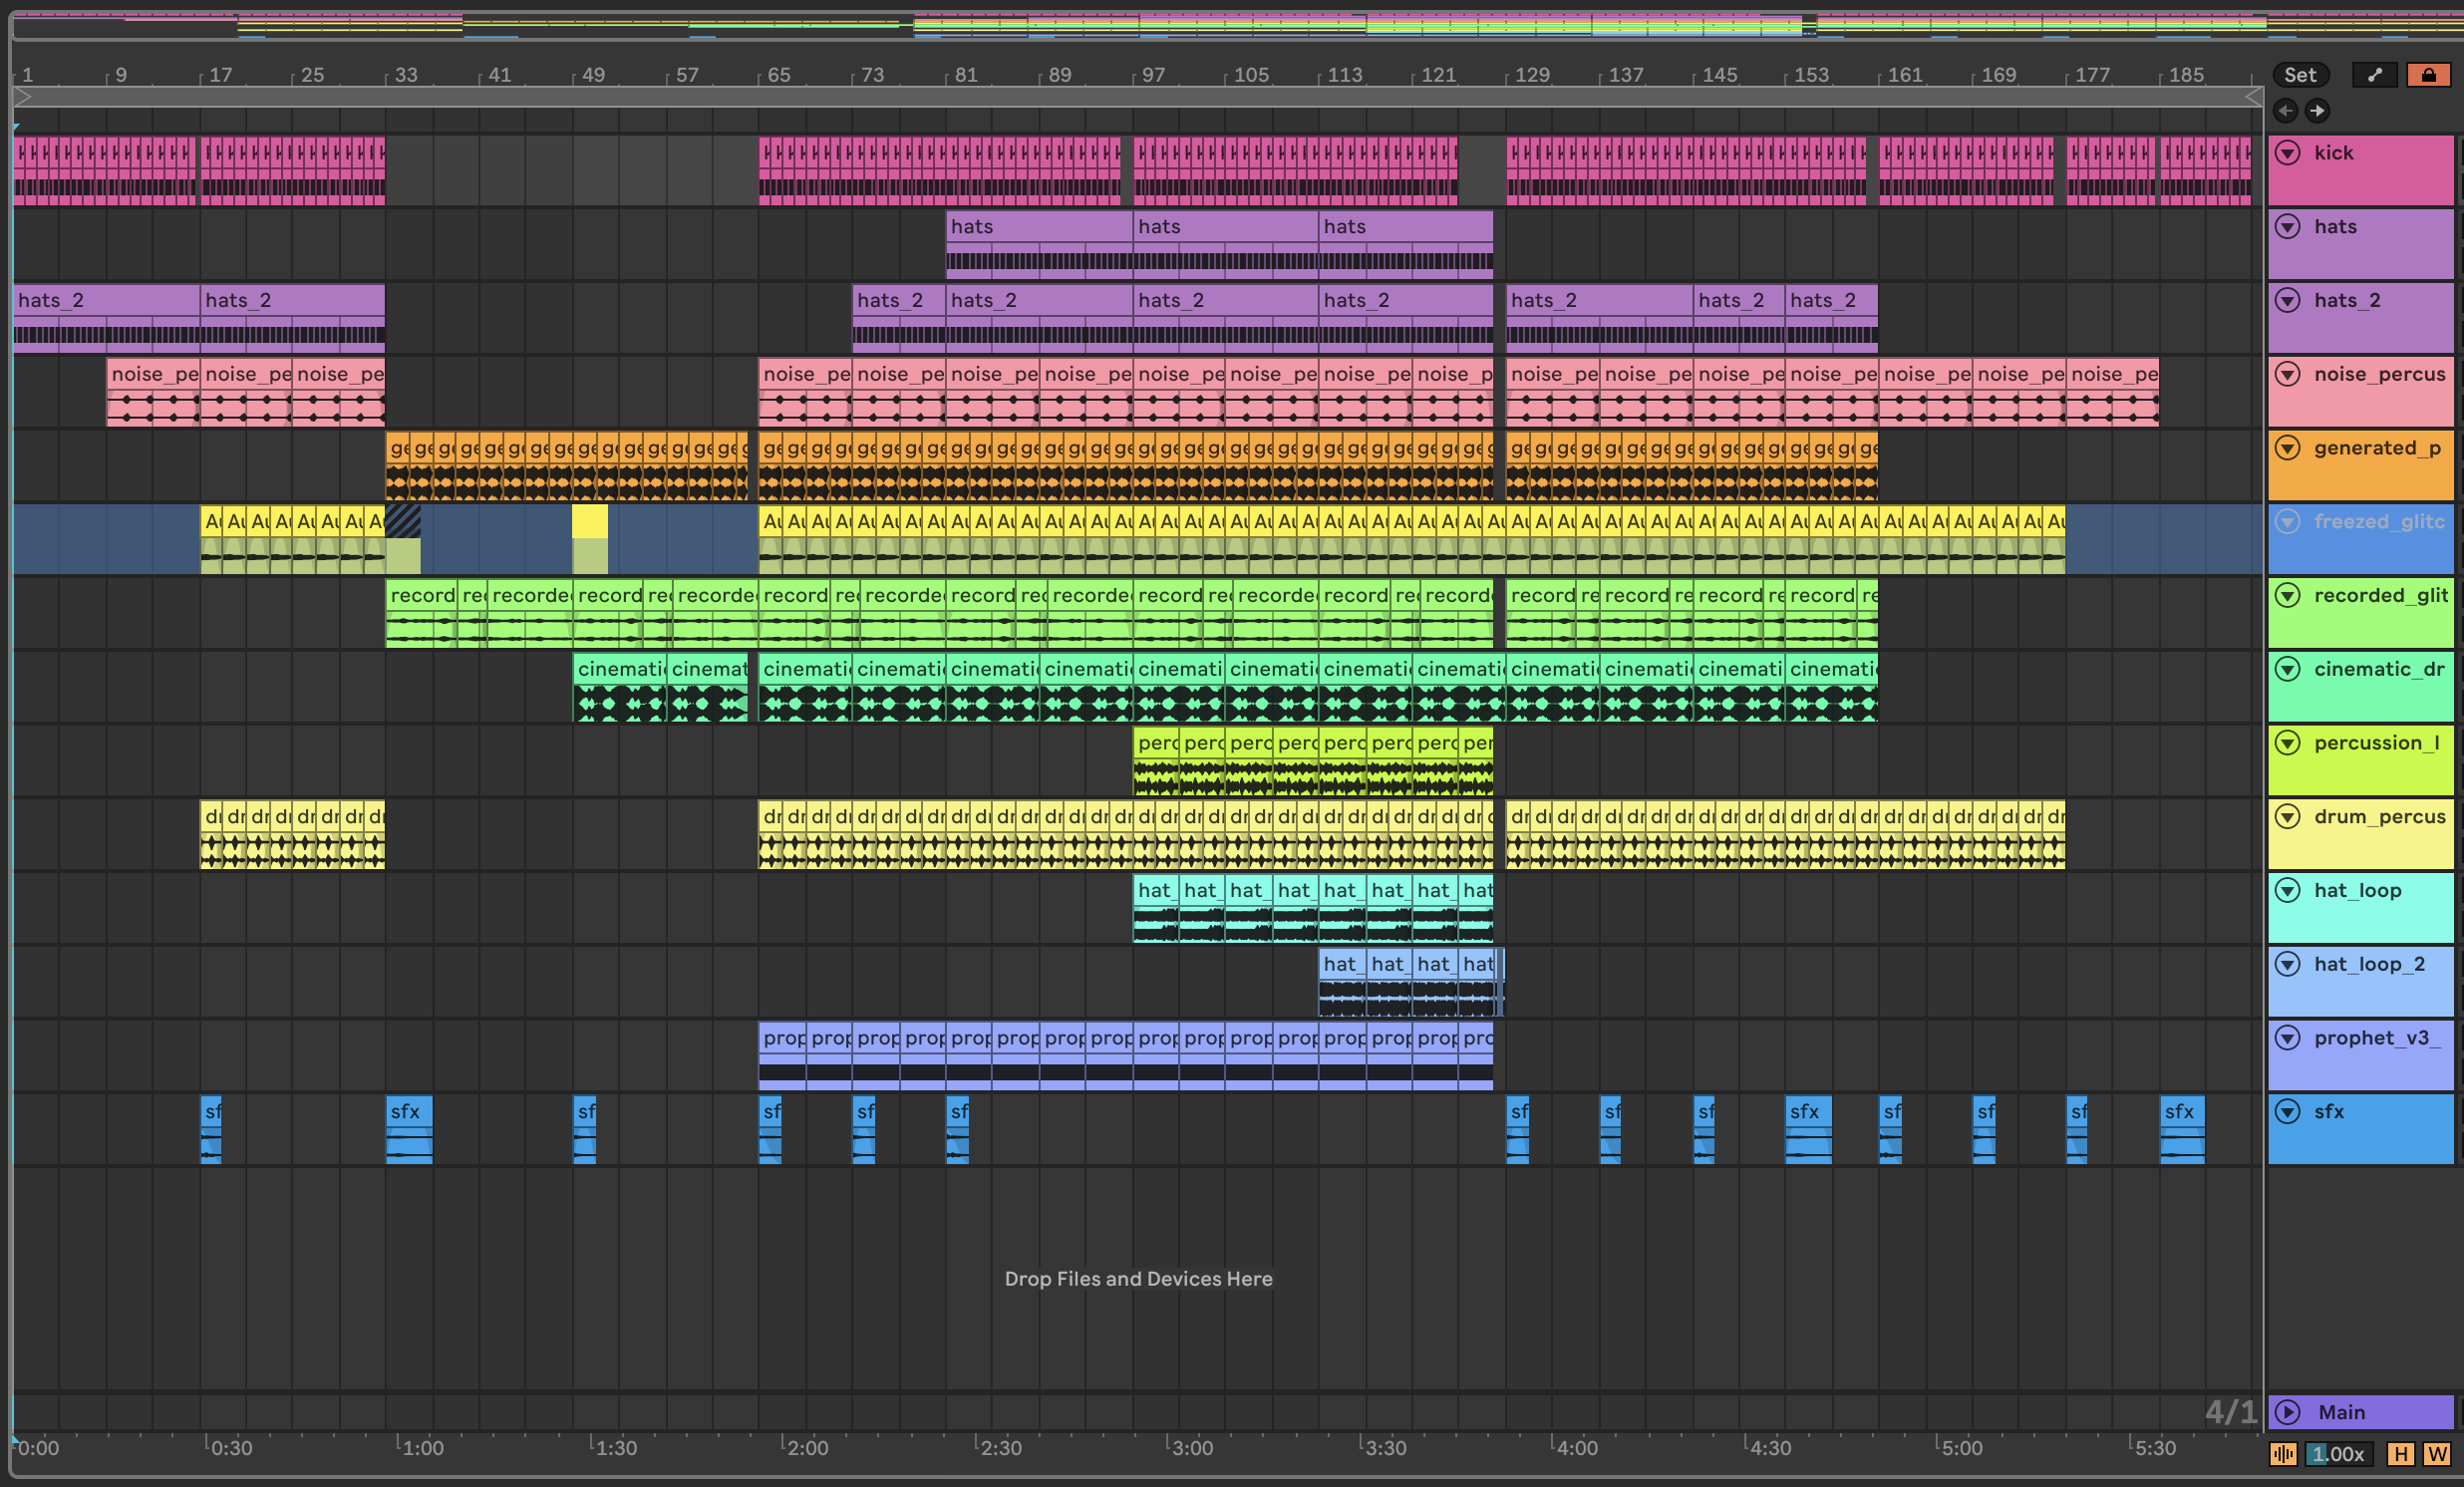2464x1487 pixels.
Task: Unfold the frozen freezed_glitc track
Action: tap(2288, 521)
